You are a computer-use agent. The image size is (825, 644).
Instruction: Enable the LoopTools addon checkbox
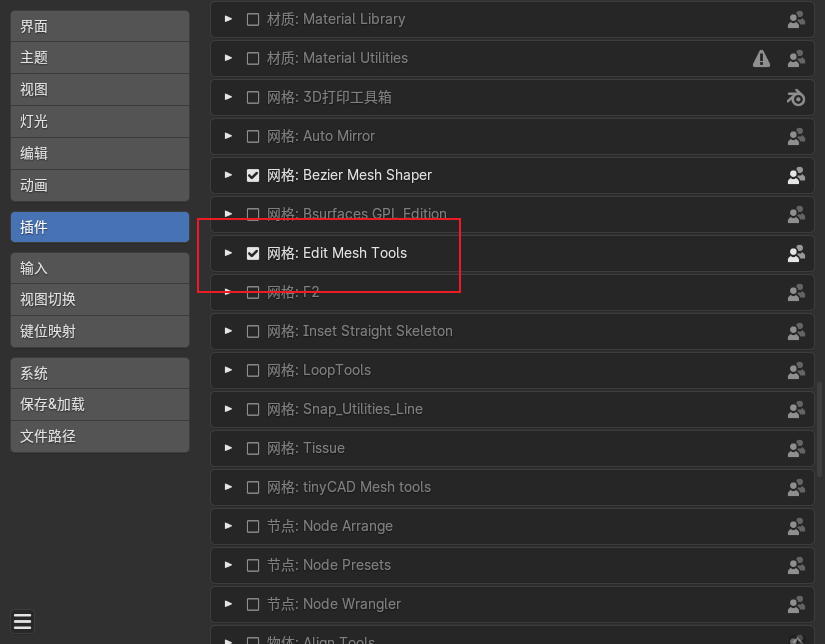pos(253,370)
